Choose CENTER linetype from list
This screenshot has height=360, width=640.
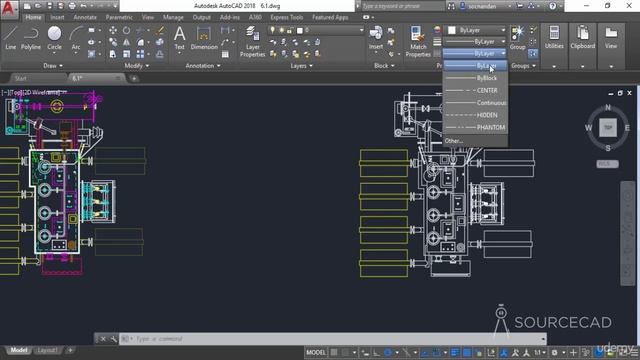475,90
